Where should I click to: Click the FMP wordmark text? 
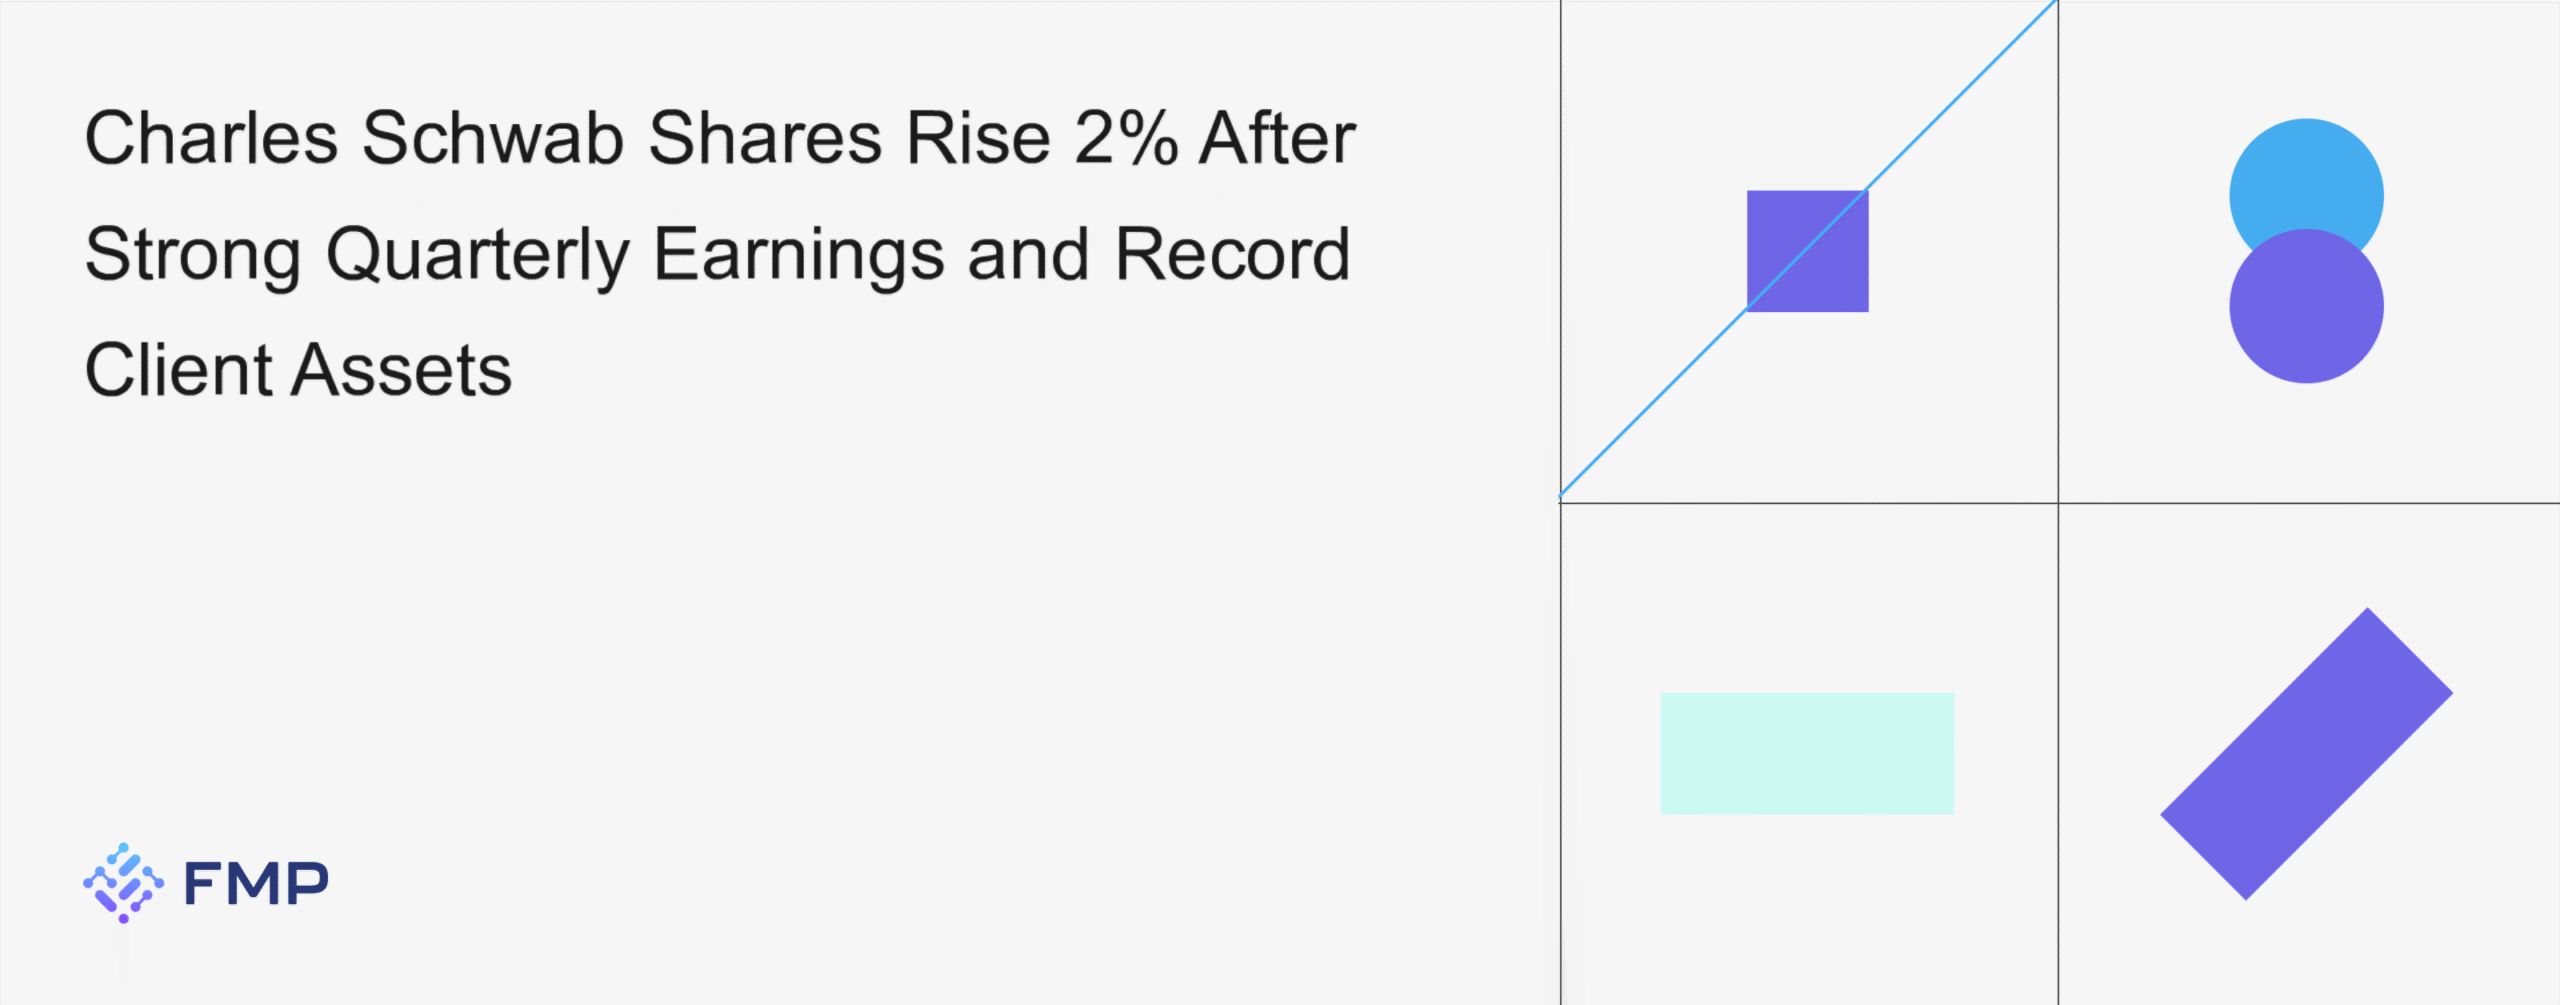pyautogui.click(x=256, y=884)
